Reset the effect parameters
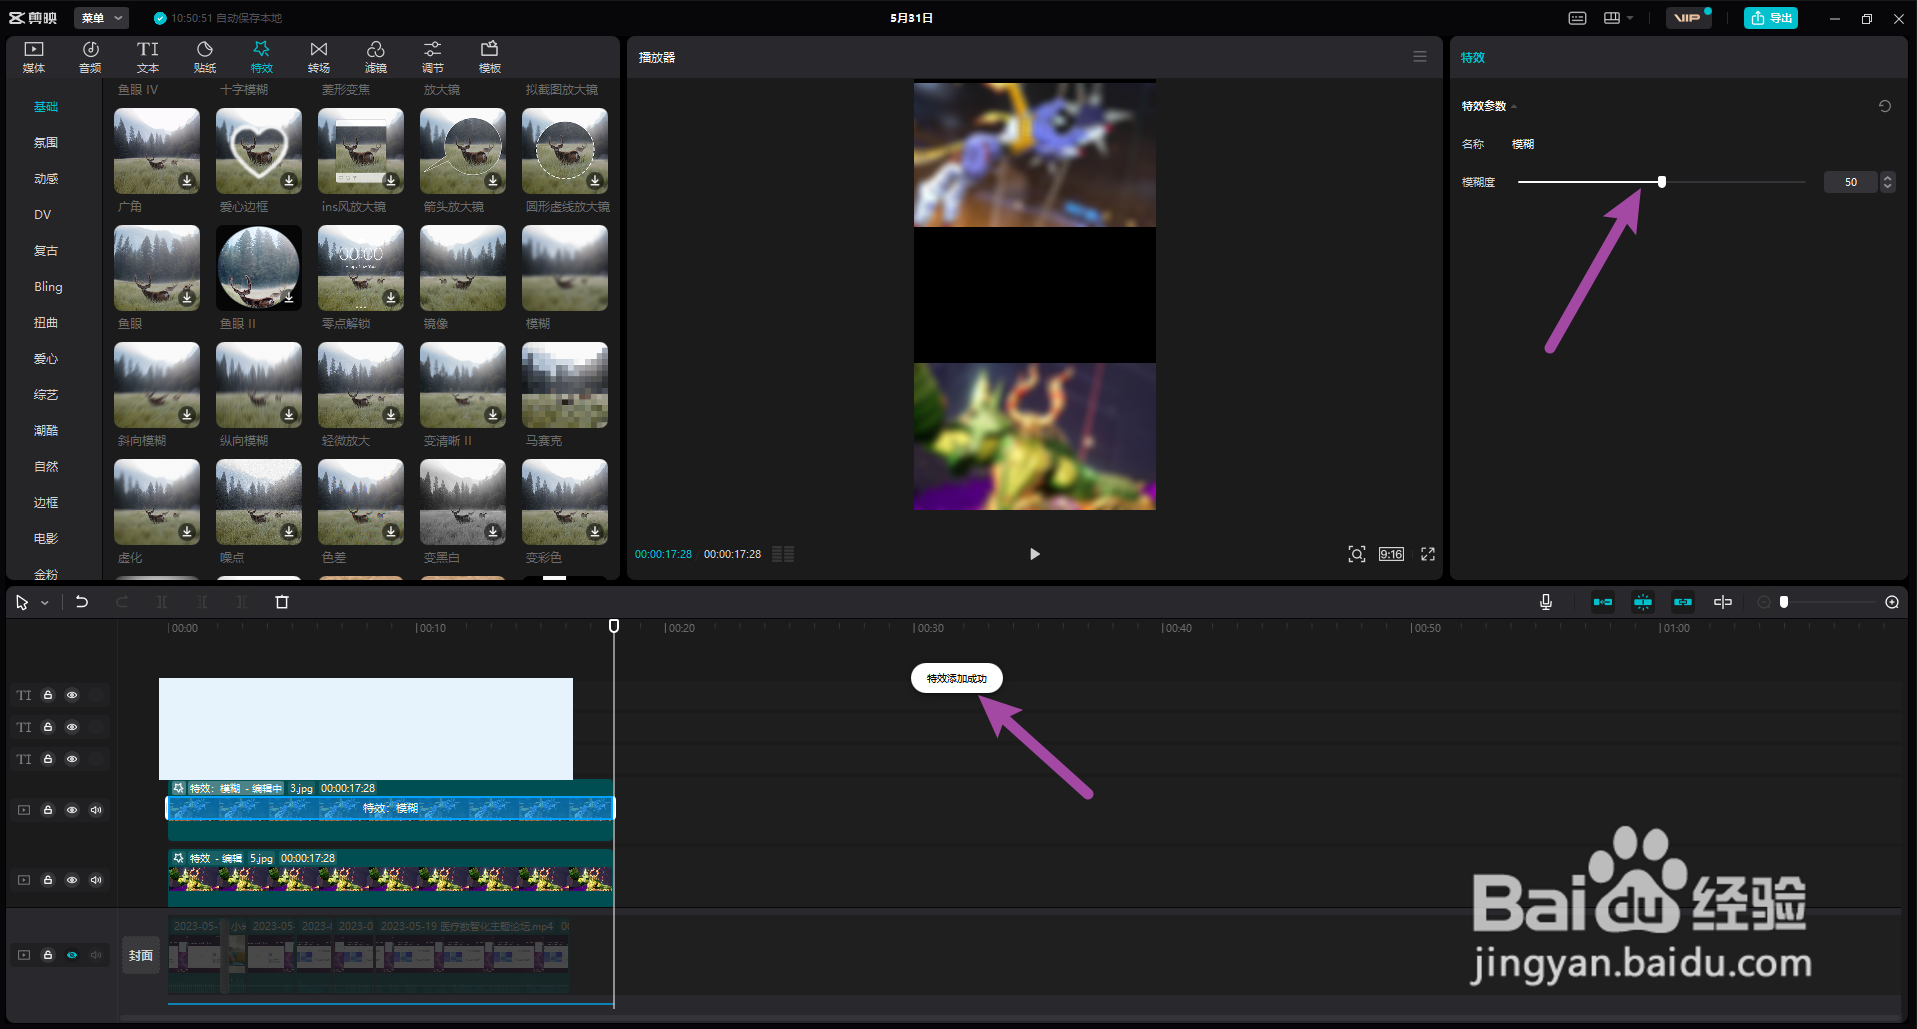The width and height of the screenshot is (1917, 1029). pyautogui.click(x=1885, y=106)
